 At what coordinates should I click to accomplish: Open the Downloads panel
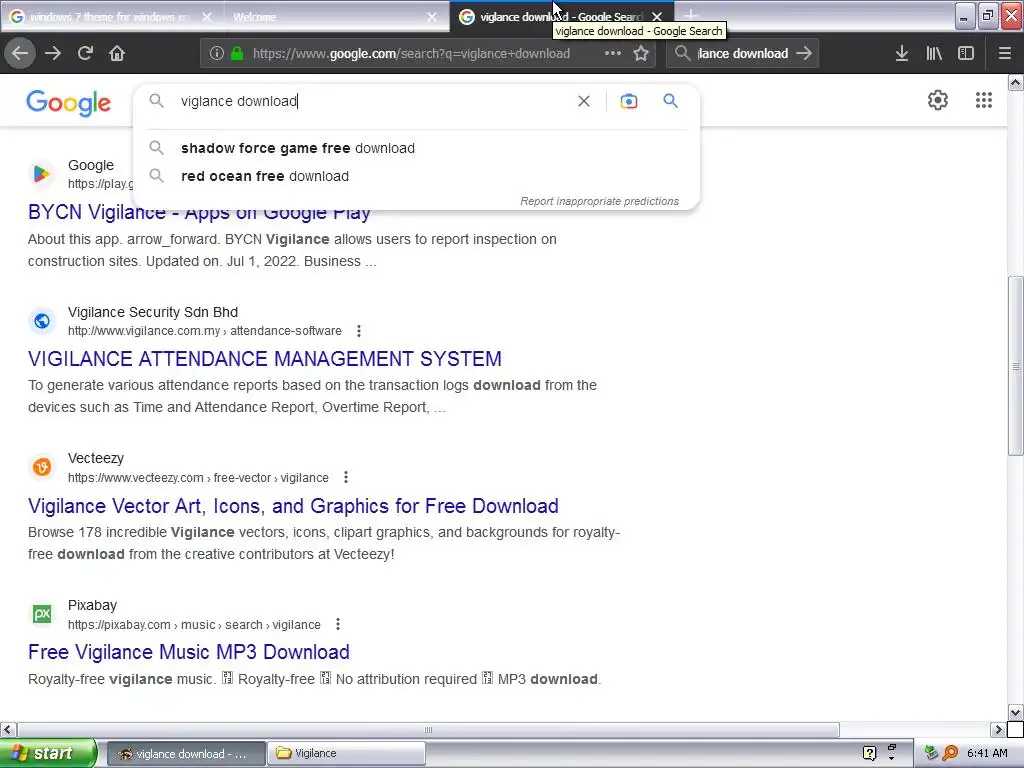tap(902, 54)
